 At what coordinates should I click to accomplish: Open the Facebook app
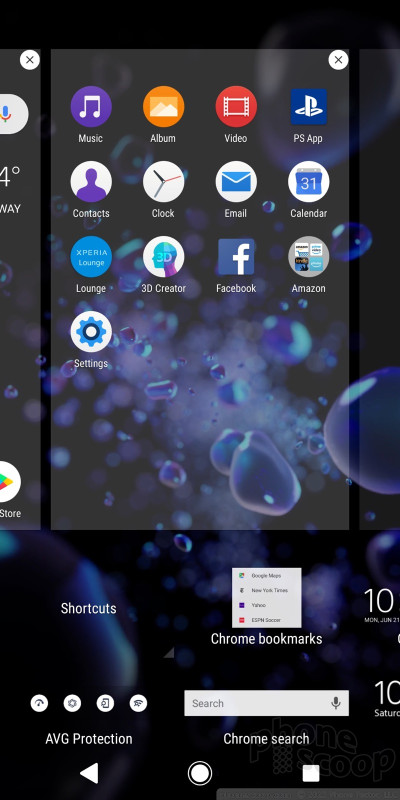(x=236, y=257)
